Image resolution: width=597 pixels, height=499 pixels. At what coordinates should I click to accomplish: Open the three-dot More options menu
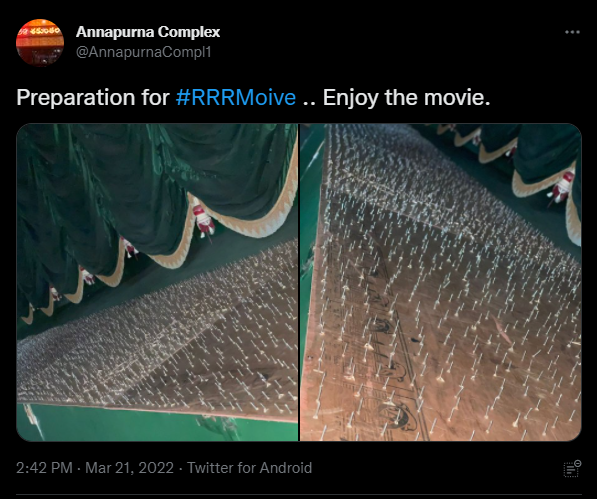point(572,32)
